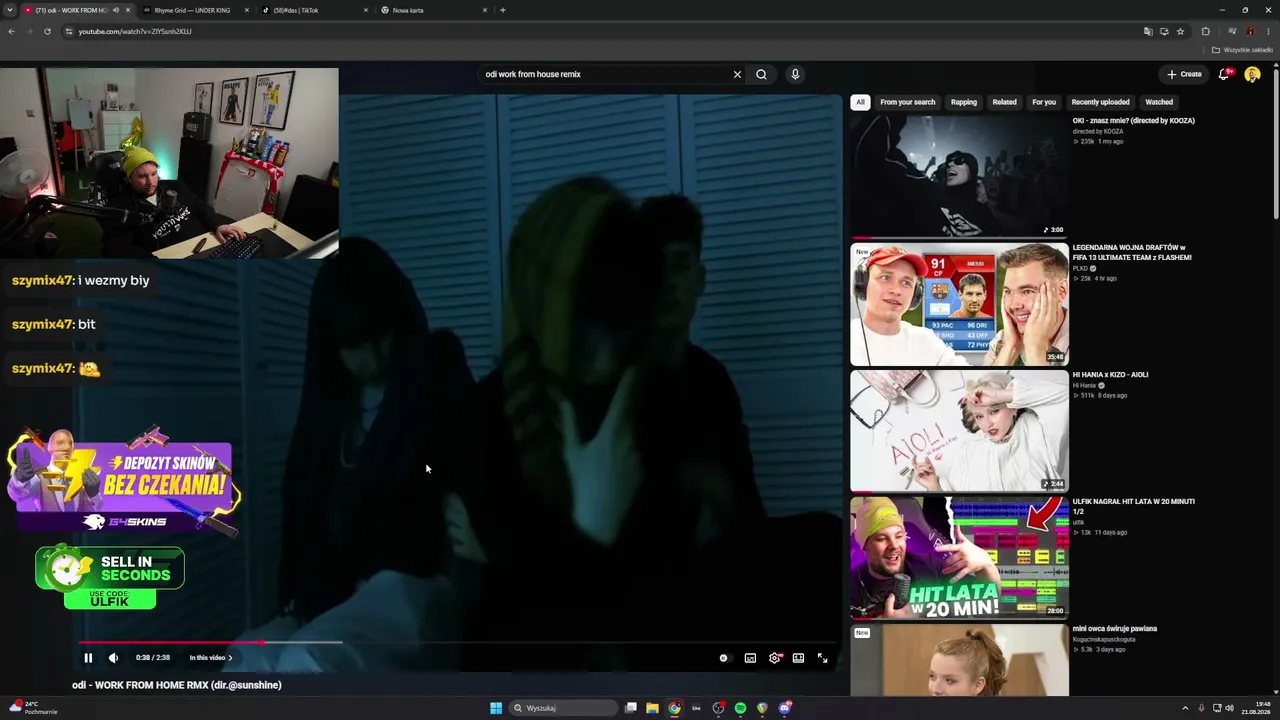
Task: Open 'ULFIK NAGRAŁ HIT LATA' video title
Action: 1133,507
